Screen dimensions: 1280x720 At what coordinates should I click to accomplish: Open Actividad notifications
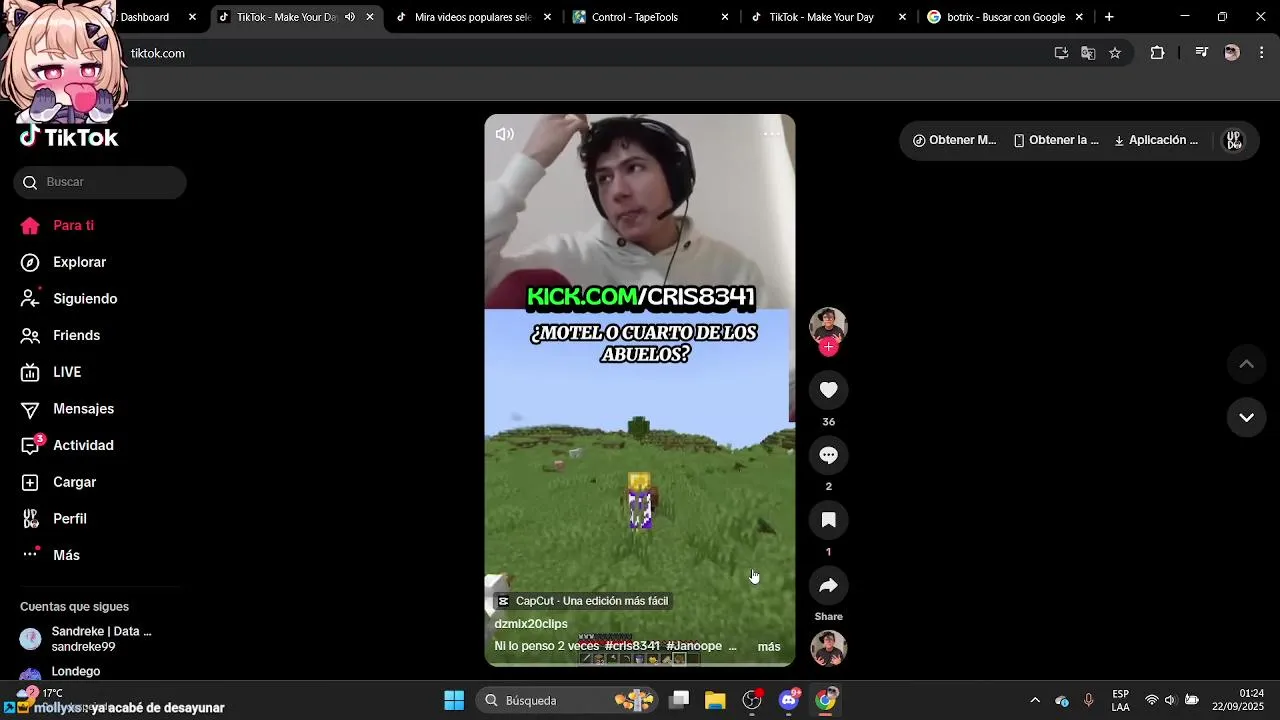68,446
